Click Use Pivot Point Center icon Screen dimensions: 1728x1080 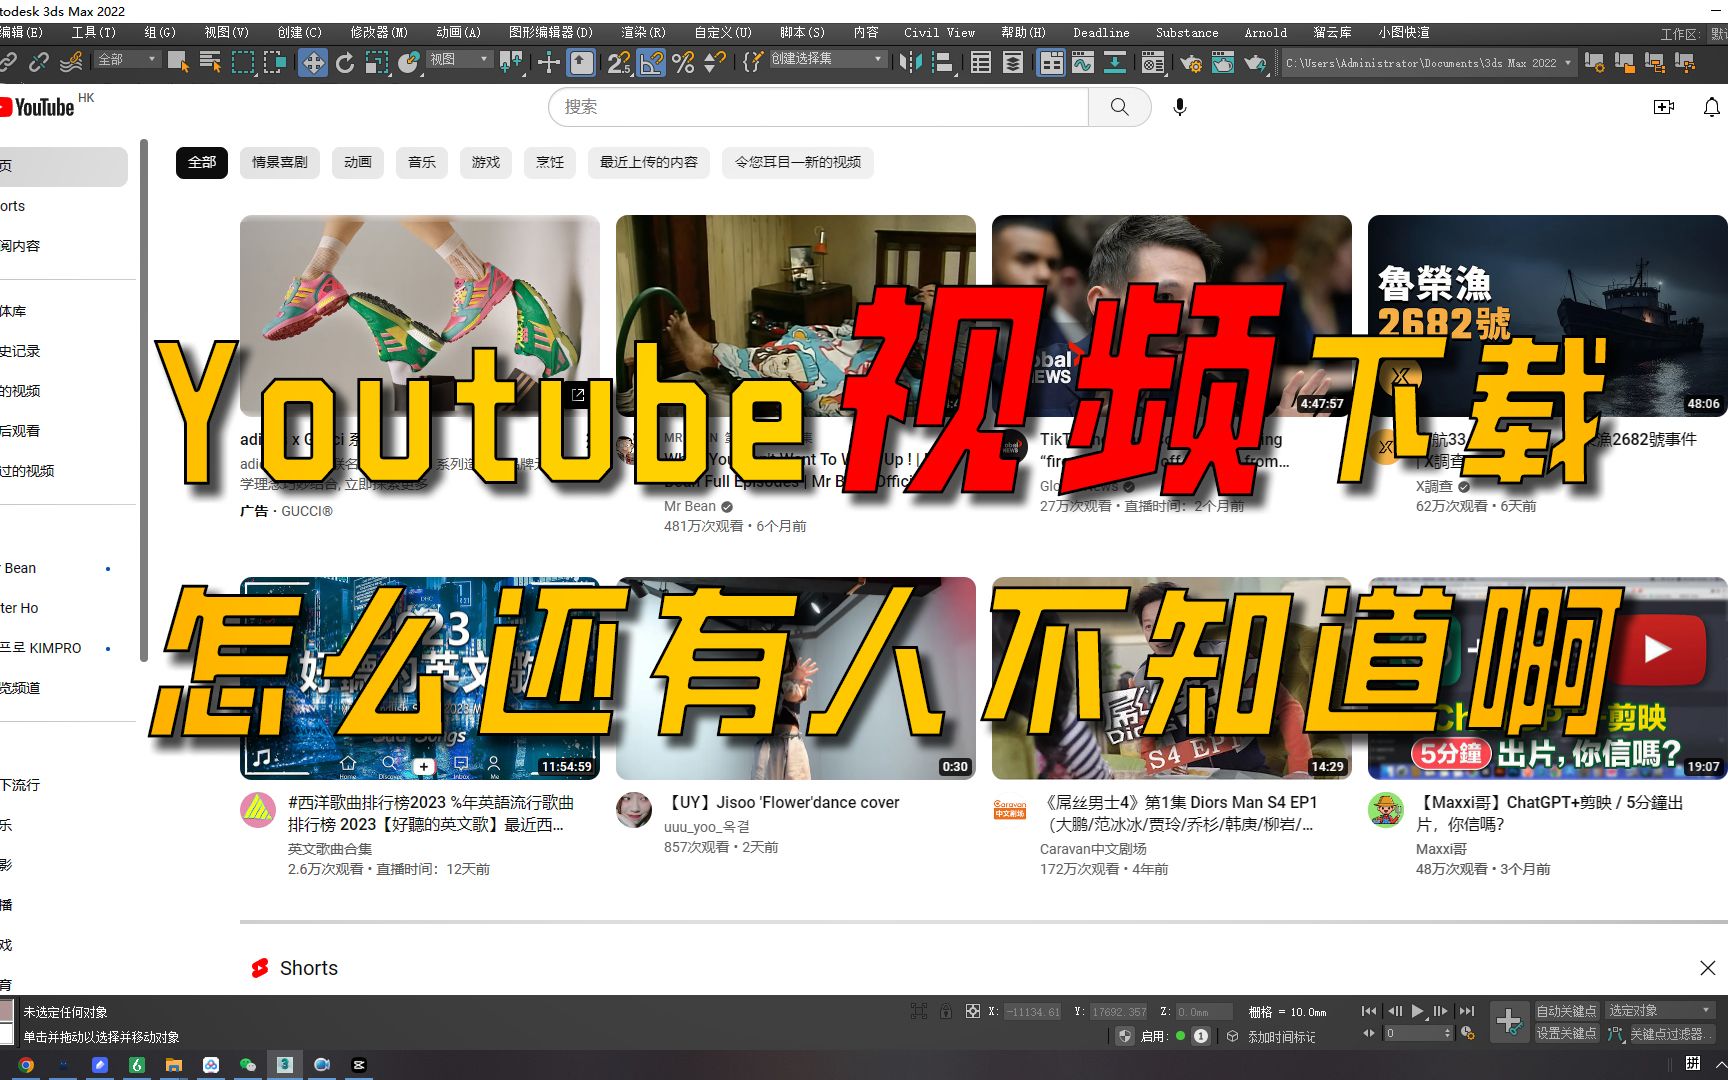(x=511, y=62)
